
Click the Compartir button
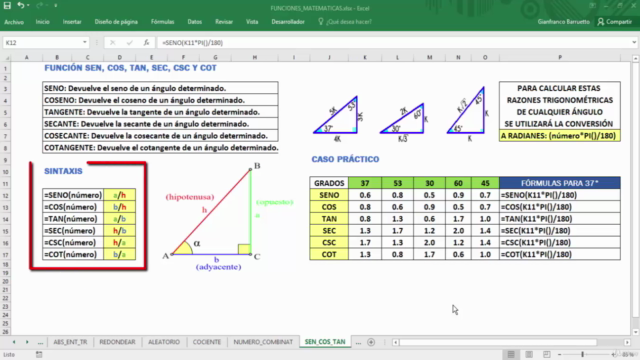[615, 22]
